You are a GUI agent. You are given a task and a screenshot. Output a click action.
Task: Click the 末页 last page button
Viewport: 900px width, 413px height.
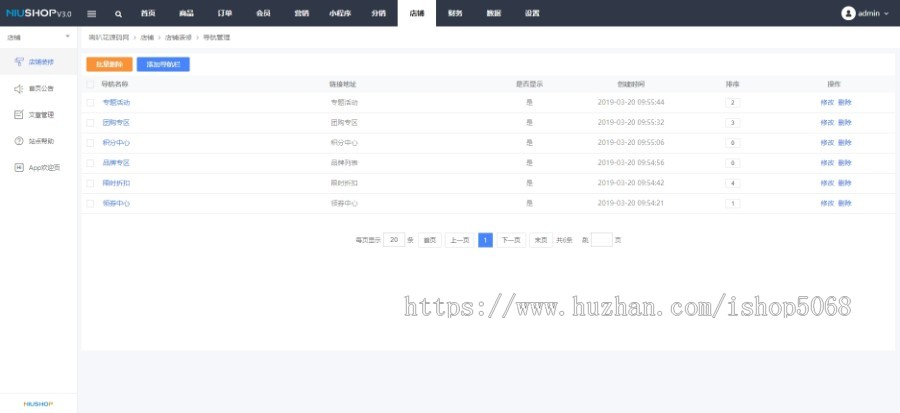[x=541, y=240]
